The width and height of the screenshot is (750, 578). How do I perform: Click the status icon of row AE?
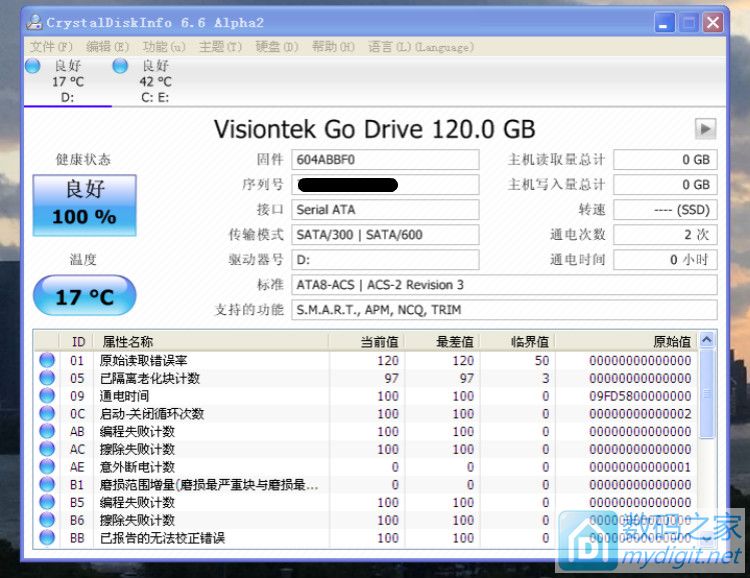coord(47,467)
